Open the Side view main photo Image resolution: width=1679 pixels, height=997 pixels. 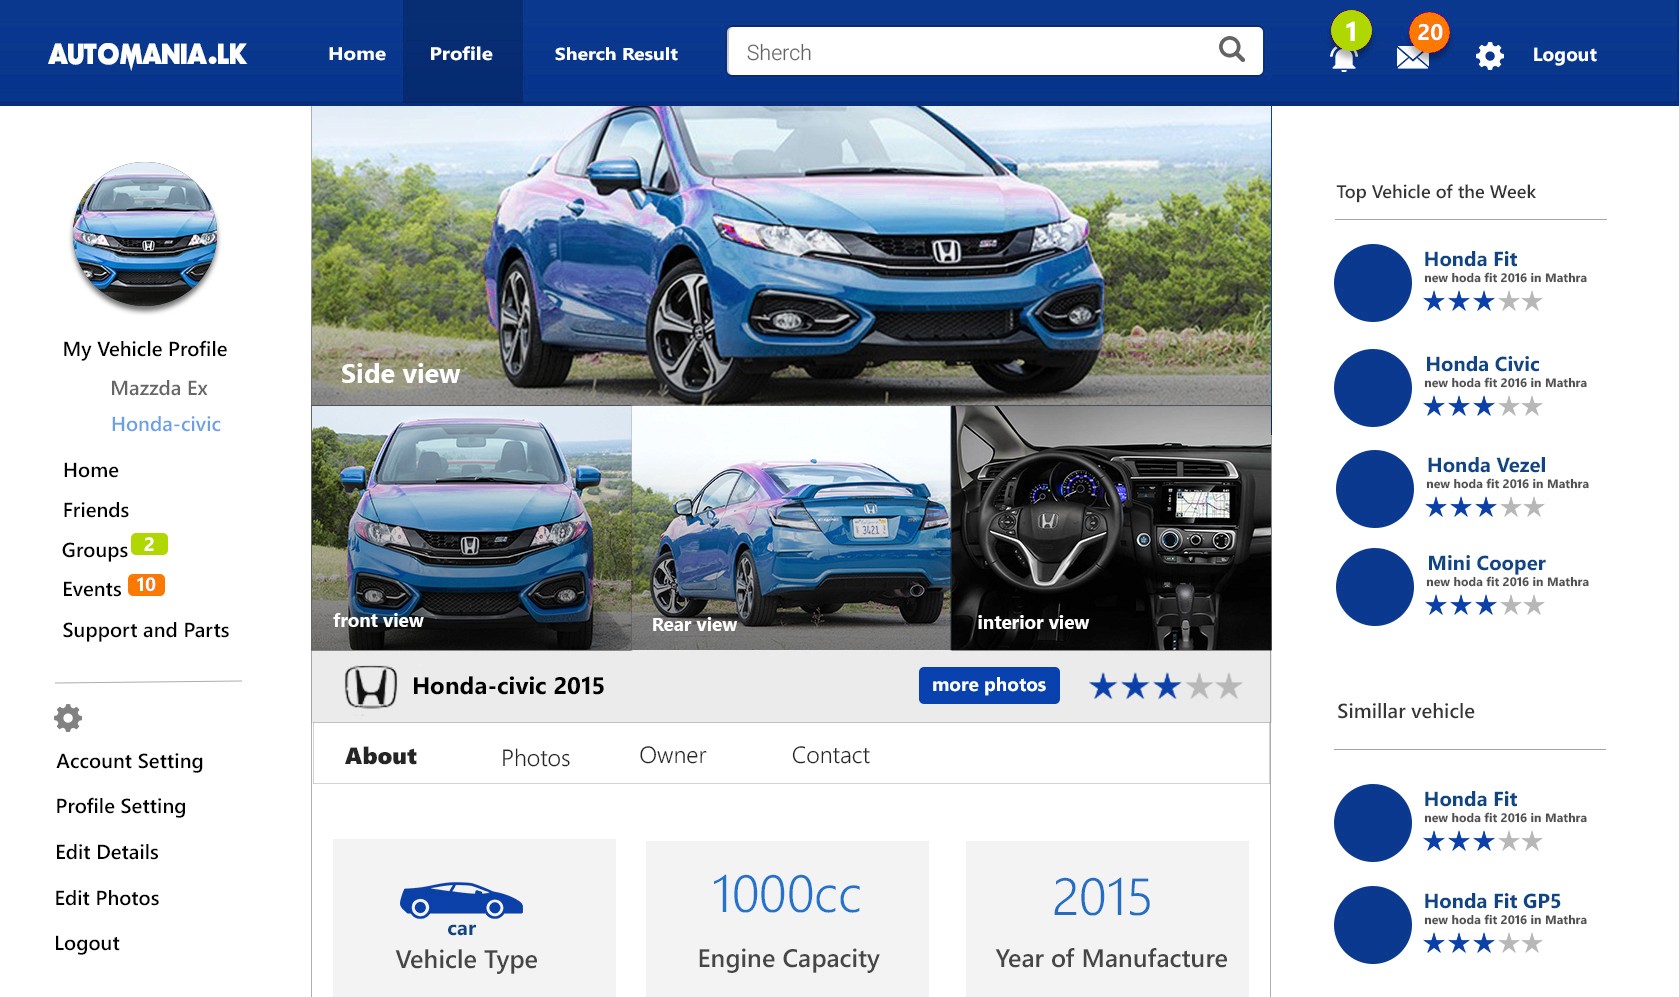pos(791,256)
